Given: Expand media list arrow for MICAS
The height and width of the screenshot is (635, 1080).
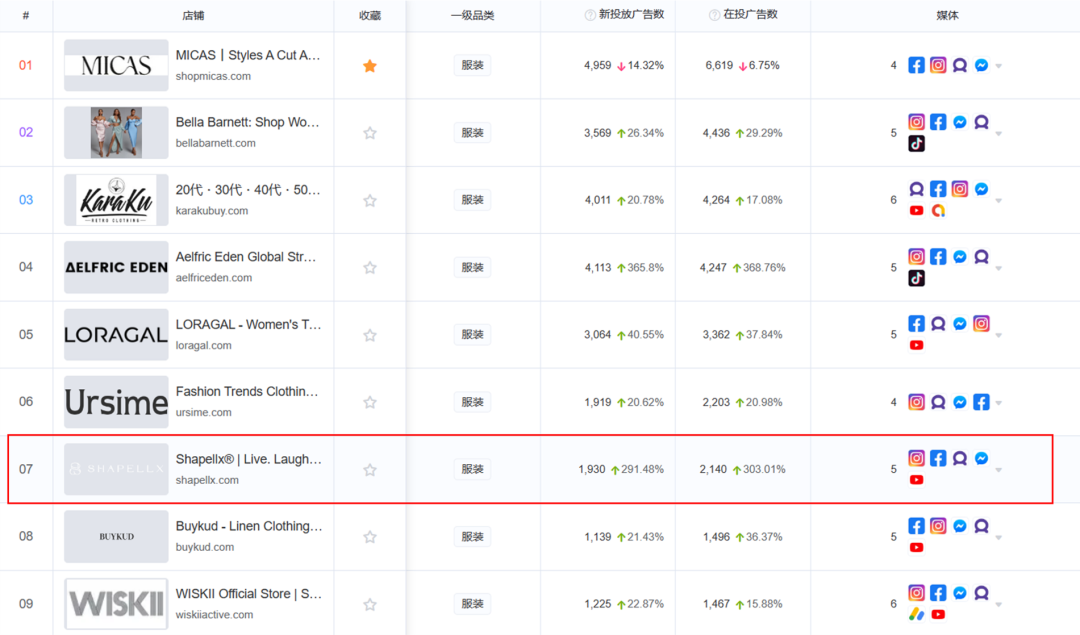Looking at the screenshot, I should [x=998, y=67].
